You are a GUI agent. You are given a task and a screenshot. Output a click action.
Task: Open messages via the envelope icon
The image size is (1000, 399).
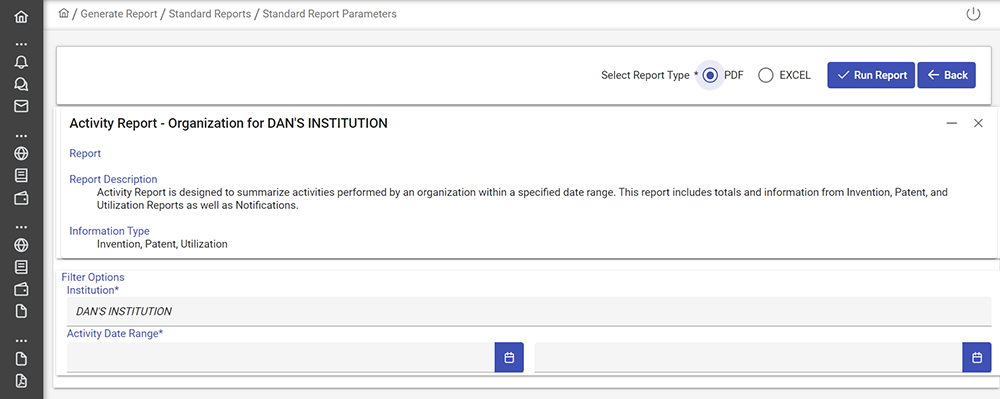[21, 106]
